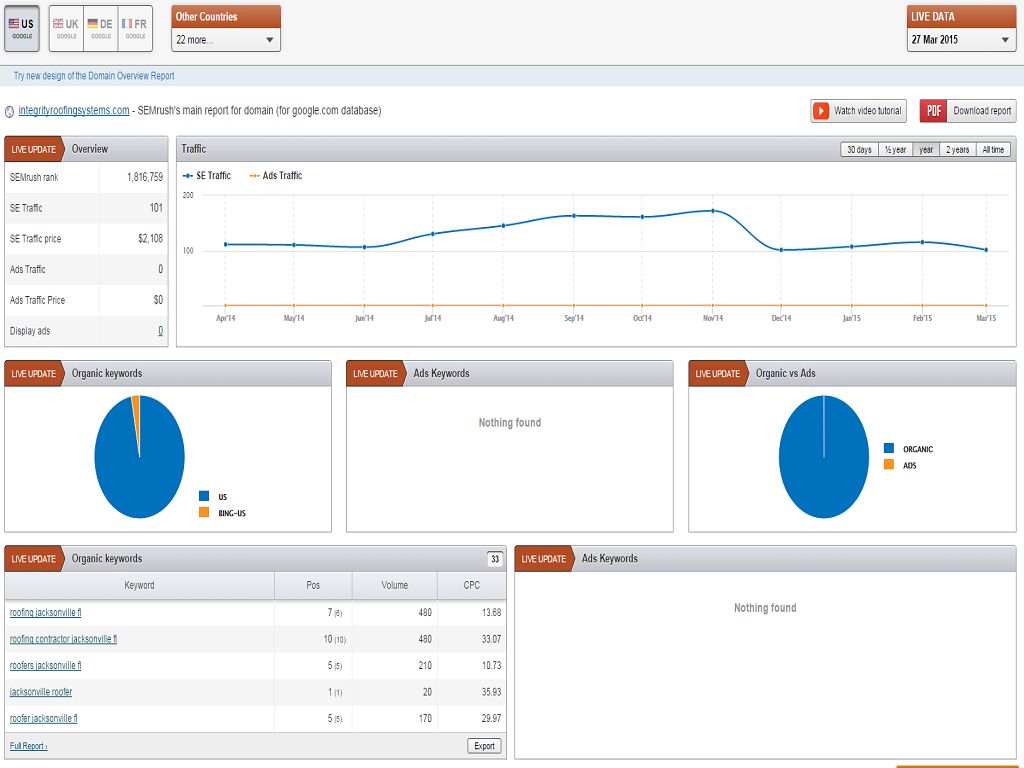
Task: Open integrityroofingsystems.com domain link
Action: coord(74,111)
